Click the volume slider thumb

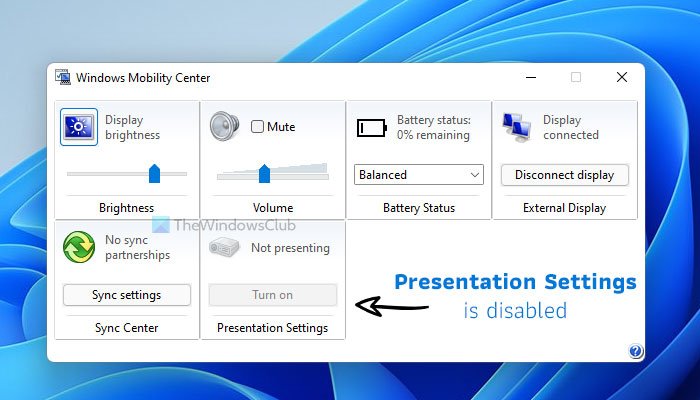(x=264, y=174)
